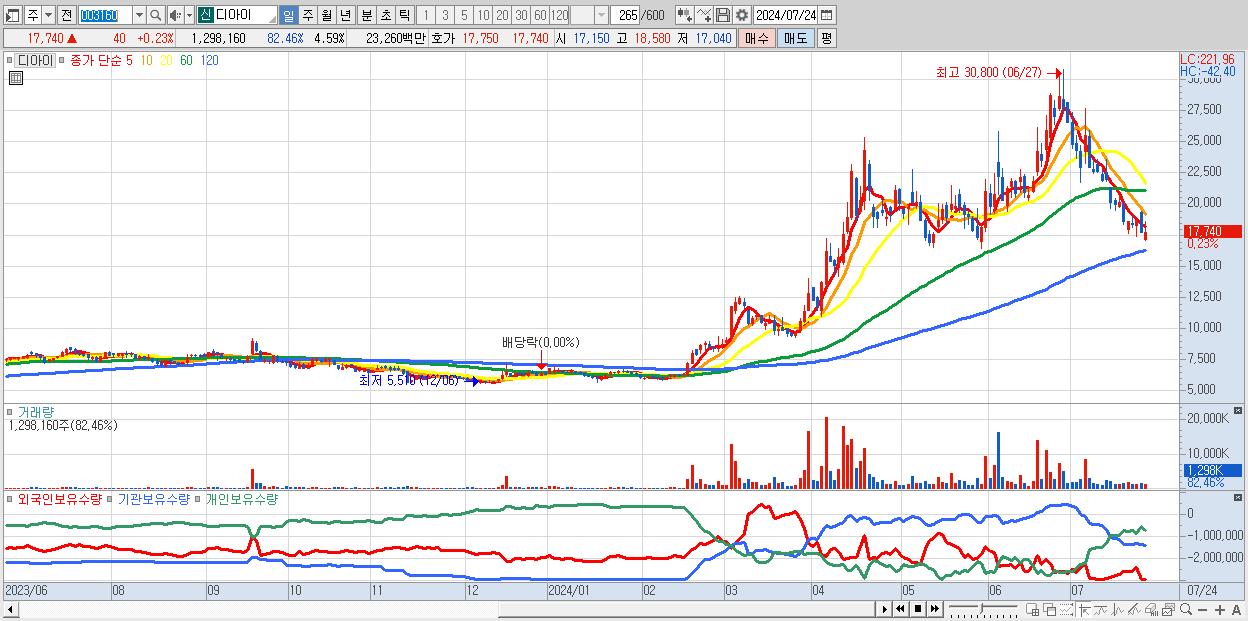Open the 주 stock type dropdown arrow
Screen dimensions: 1248x621
tap(48, 15)
